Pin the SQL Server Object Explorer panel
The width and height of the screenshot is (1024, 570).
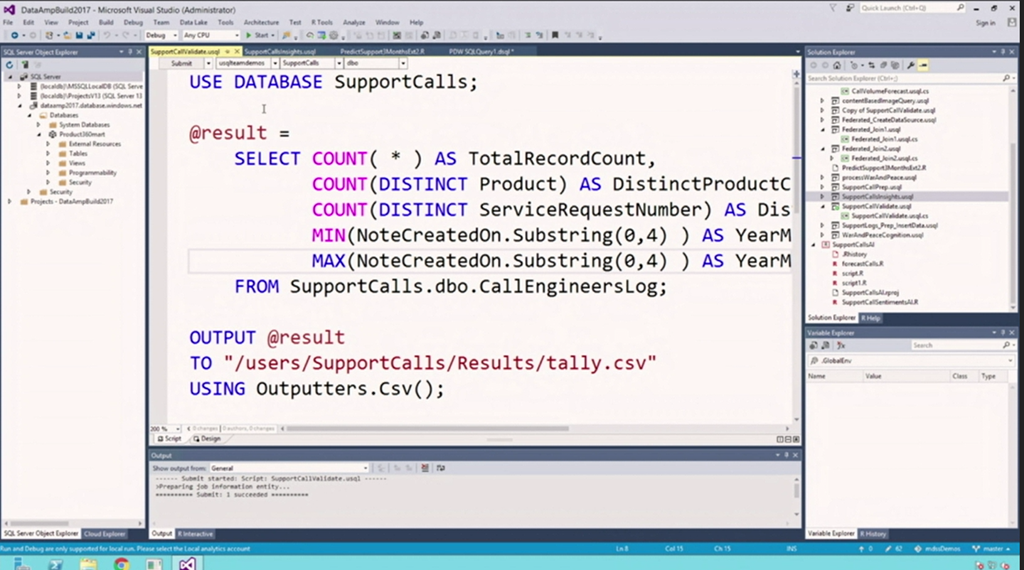tap(130, 52)
